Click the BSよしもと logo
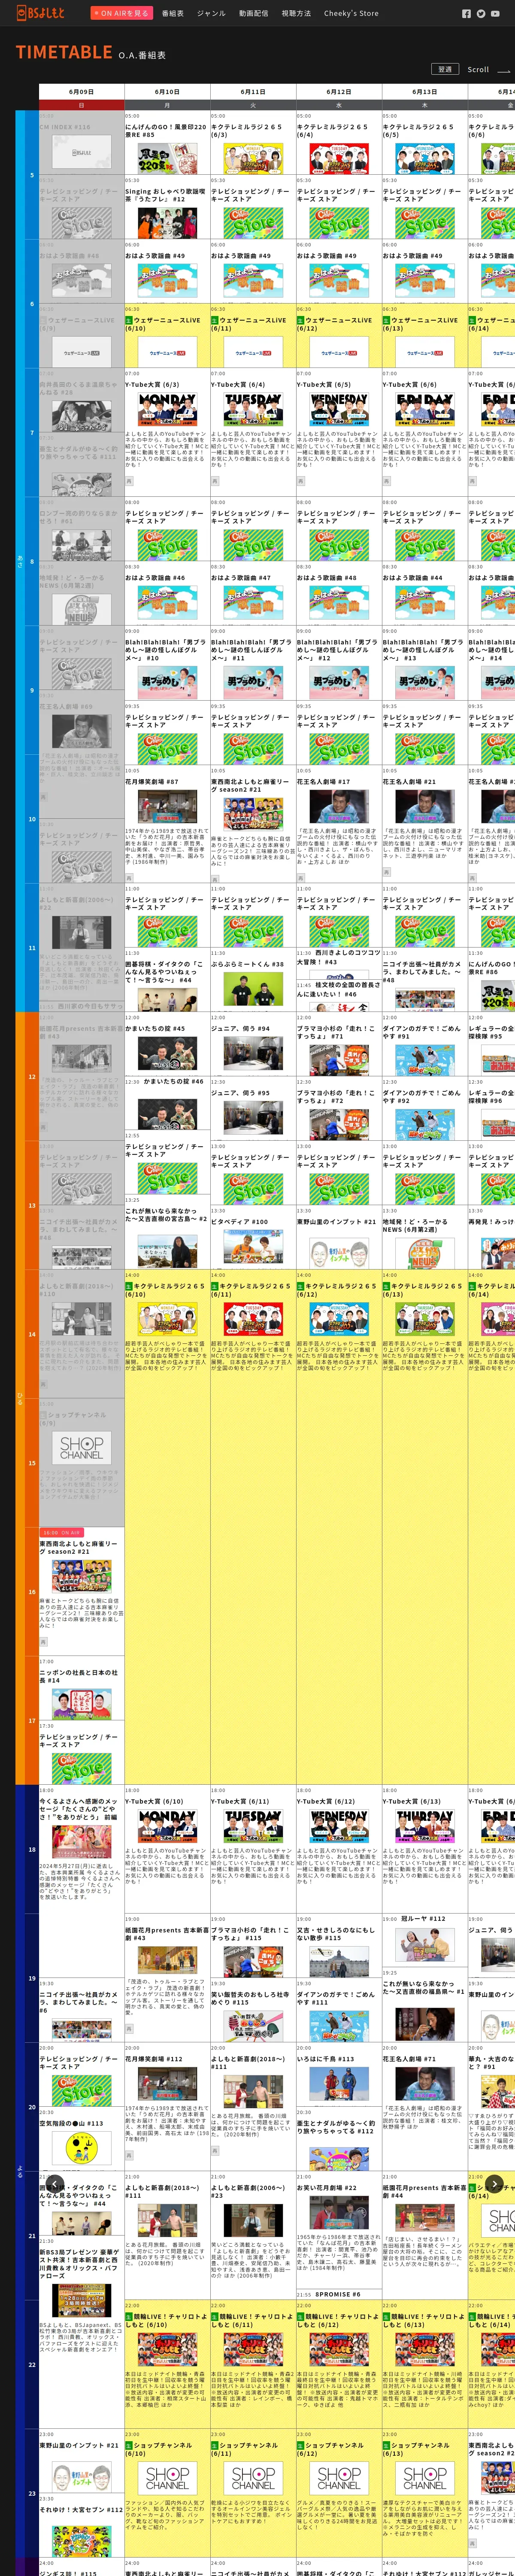Screen dimensions: 515x2576 tap(40, 13)
